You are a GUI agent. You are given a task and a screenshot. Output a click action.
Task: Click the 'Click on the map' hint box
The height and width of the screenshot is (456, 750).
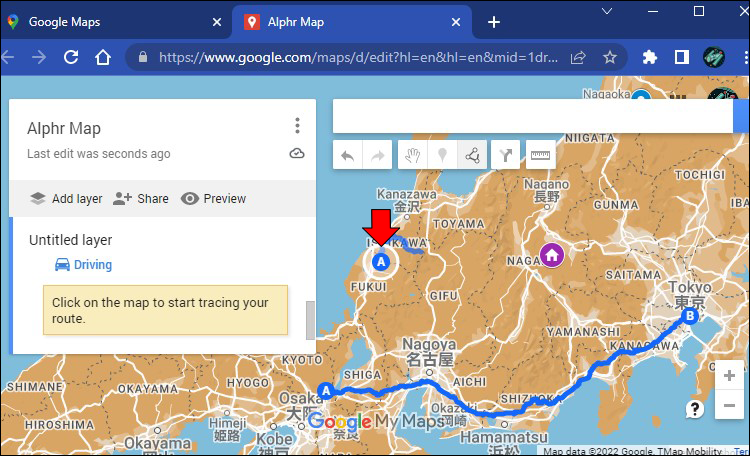point(165,310)
